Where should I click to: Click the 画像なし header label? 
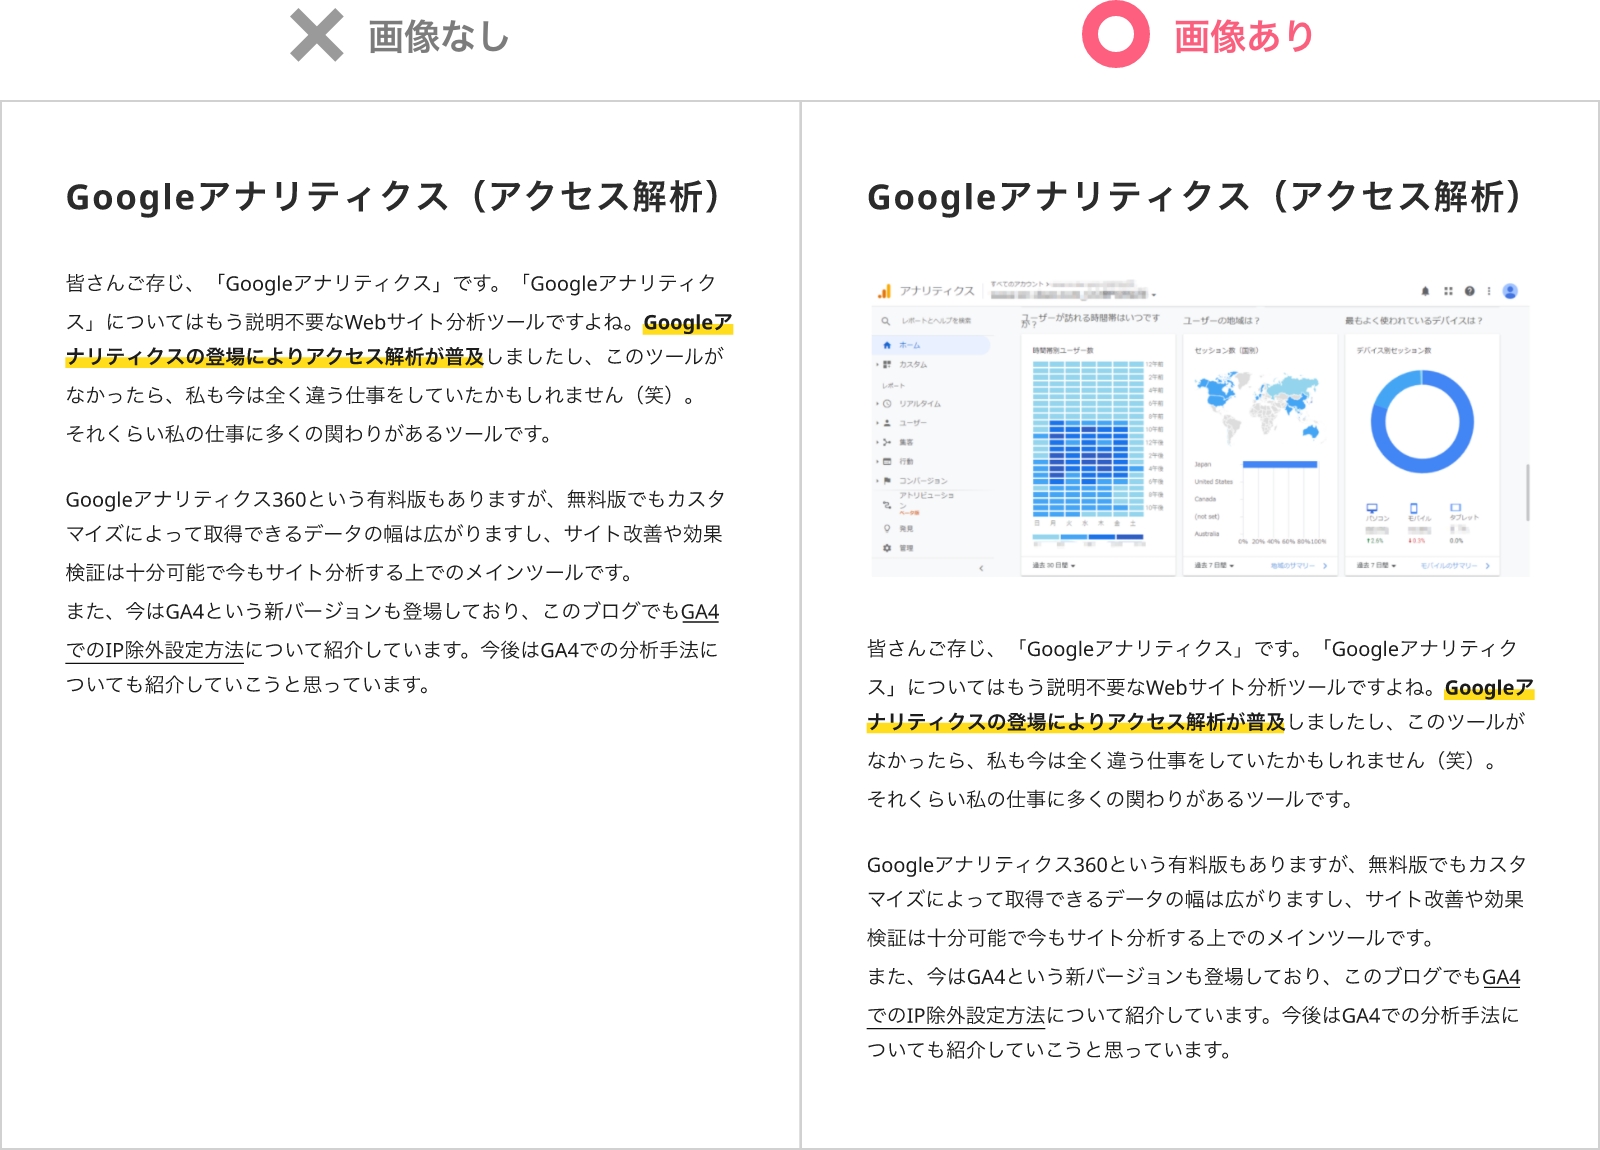[x=439, y=37]
